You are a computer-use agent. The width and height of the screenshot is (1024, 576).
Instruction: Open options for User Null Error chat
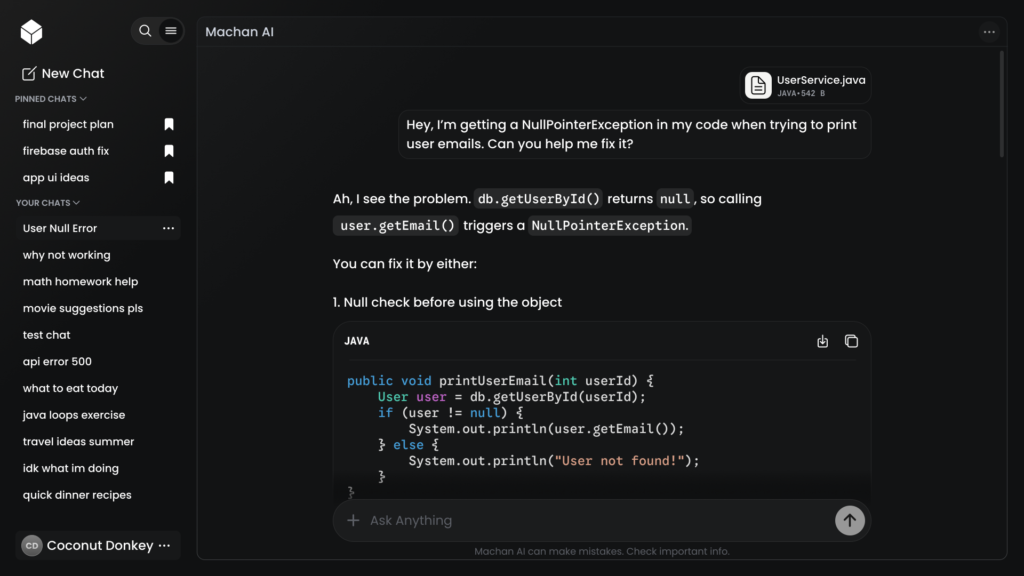[x=168, y=228]
